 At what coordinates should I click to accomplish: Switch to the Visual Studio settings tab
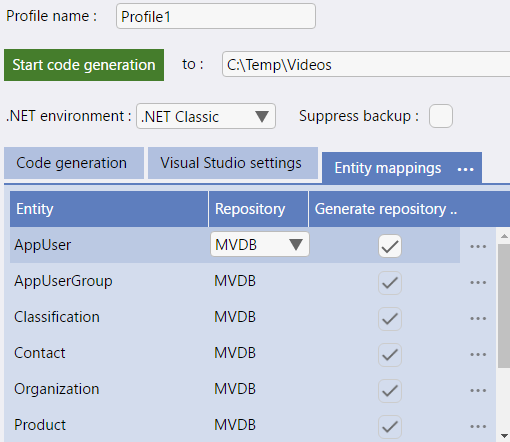tap(233, 163)
